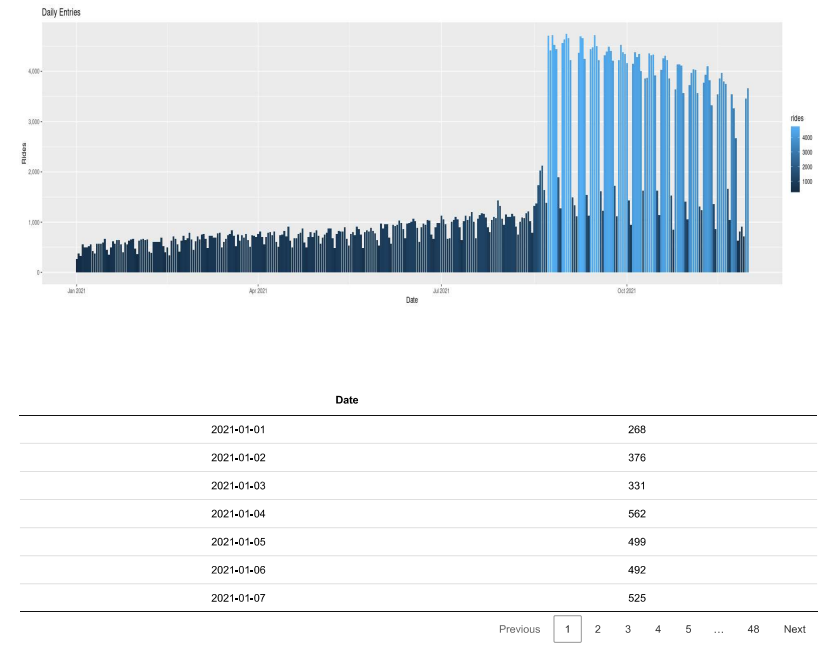Viewport: 834px width, 657px height.
Task: Click the Apr 2021 axis label
Action: pos(258,291)
